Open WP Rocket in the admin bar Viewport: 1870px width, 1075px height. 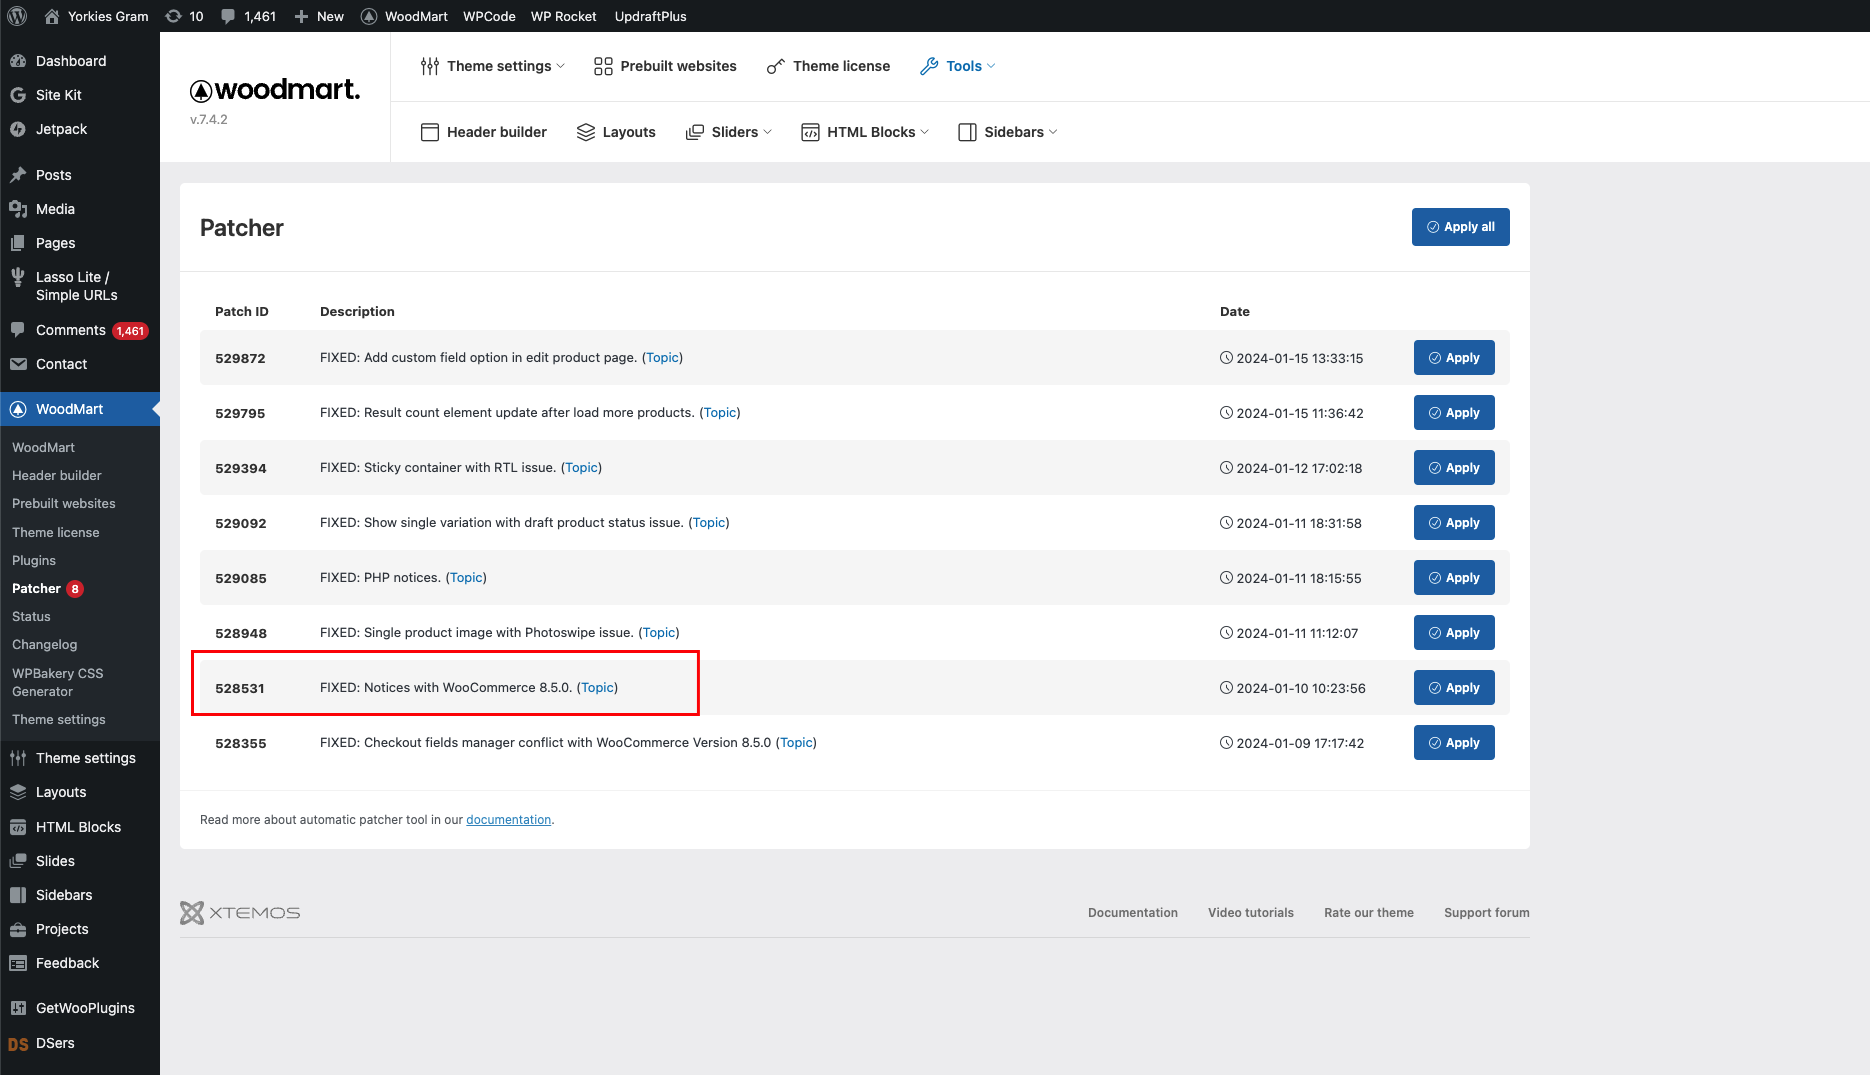pyautogui.click(x=563, y=16)
